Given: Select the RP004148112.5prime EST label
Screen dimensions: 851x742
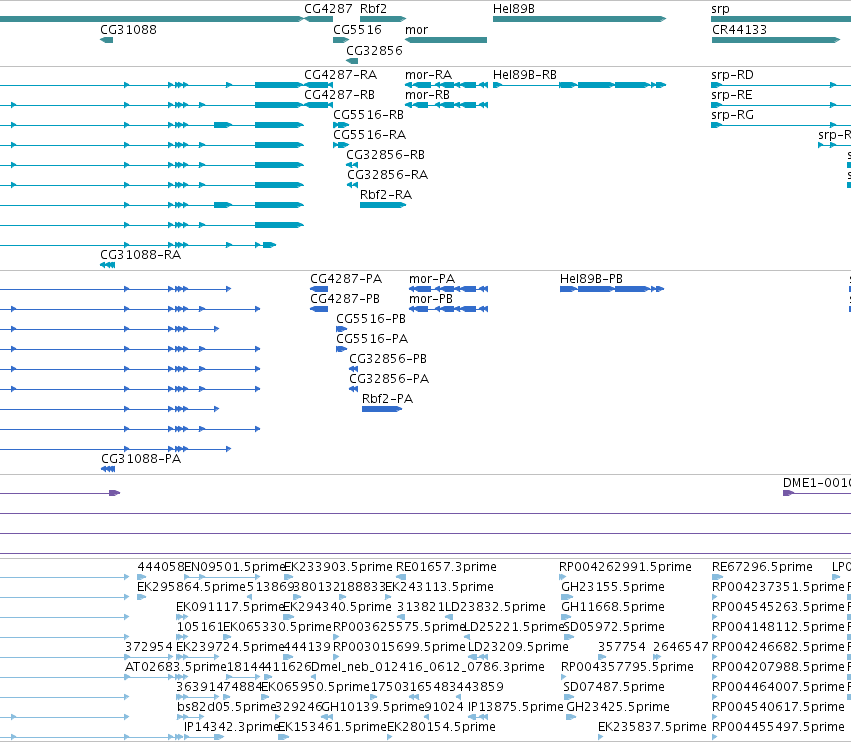Looking at the screenshot, I should pos(778,627).
